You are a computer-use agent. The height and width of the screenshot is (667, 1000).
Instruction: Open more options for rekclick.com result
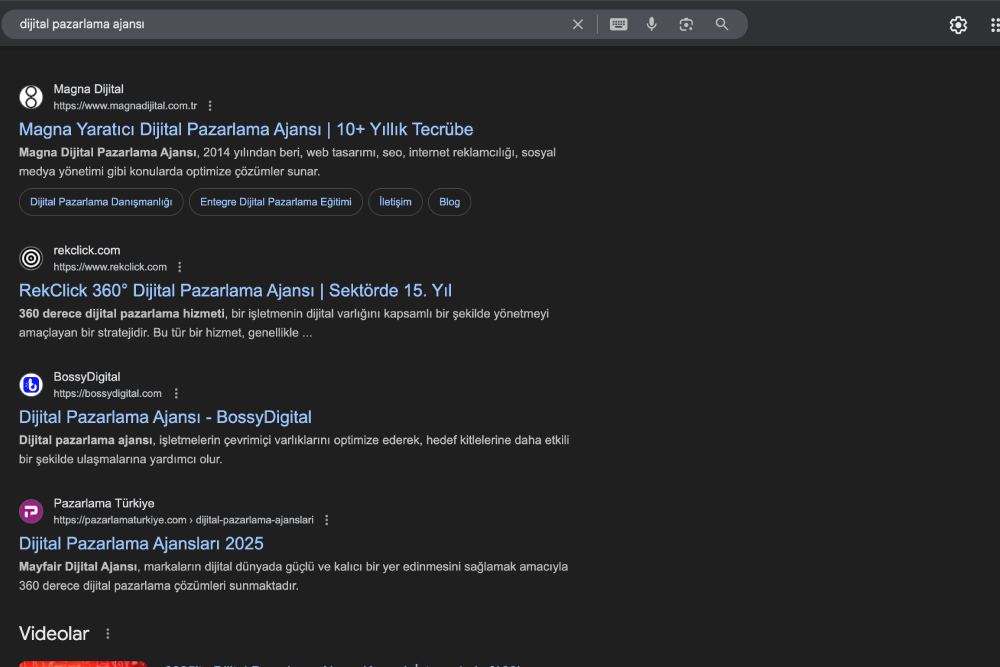coord(179,267)
